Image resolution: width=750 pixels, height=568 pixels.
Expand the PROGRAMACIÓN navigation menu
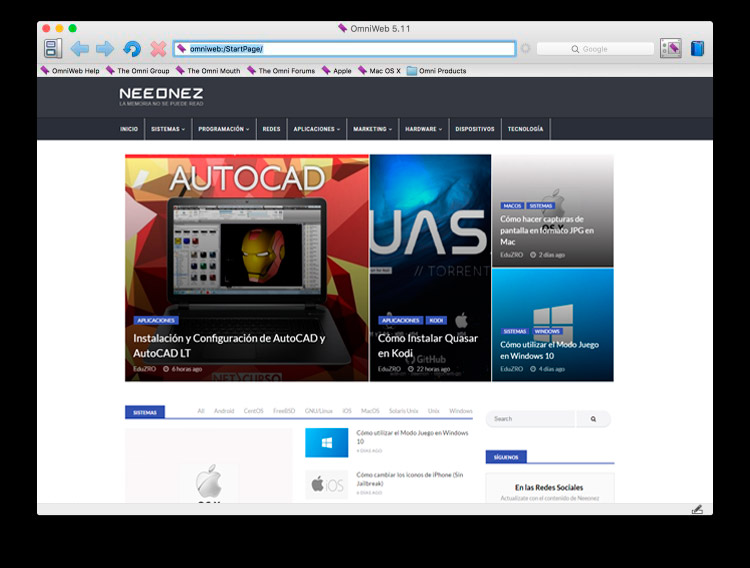[224, 129]
